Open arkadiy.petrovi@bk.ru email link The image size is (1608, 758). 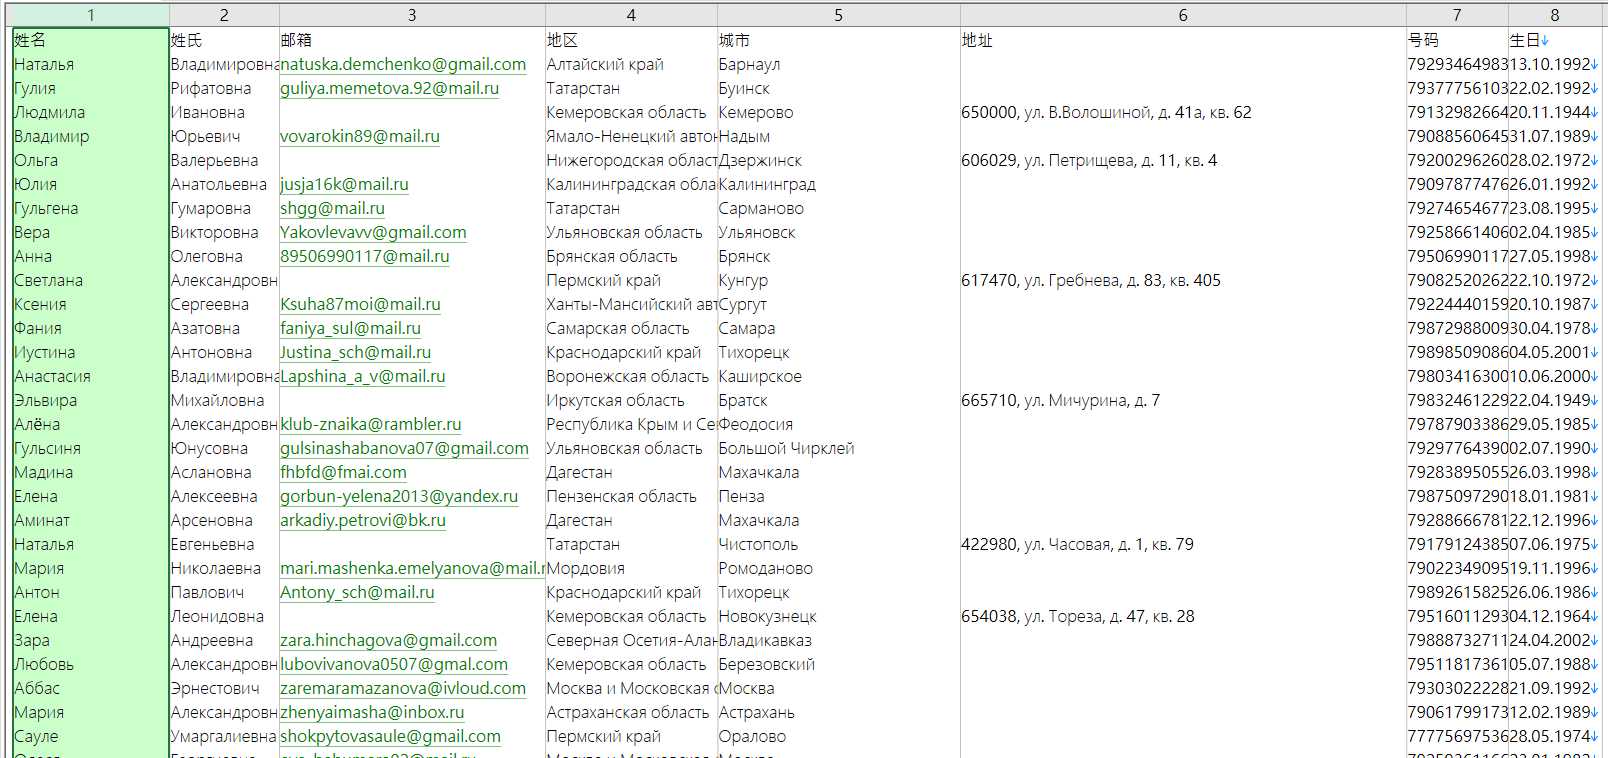(363, 520)
